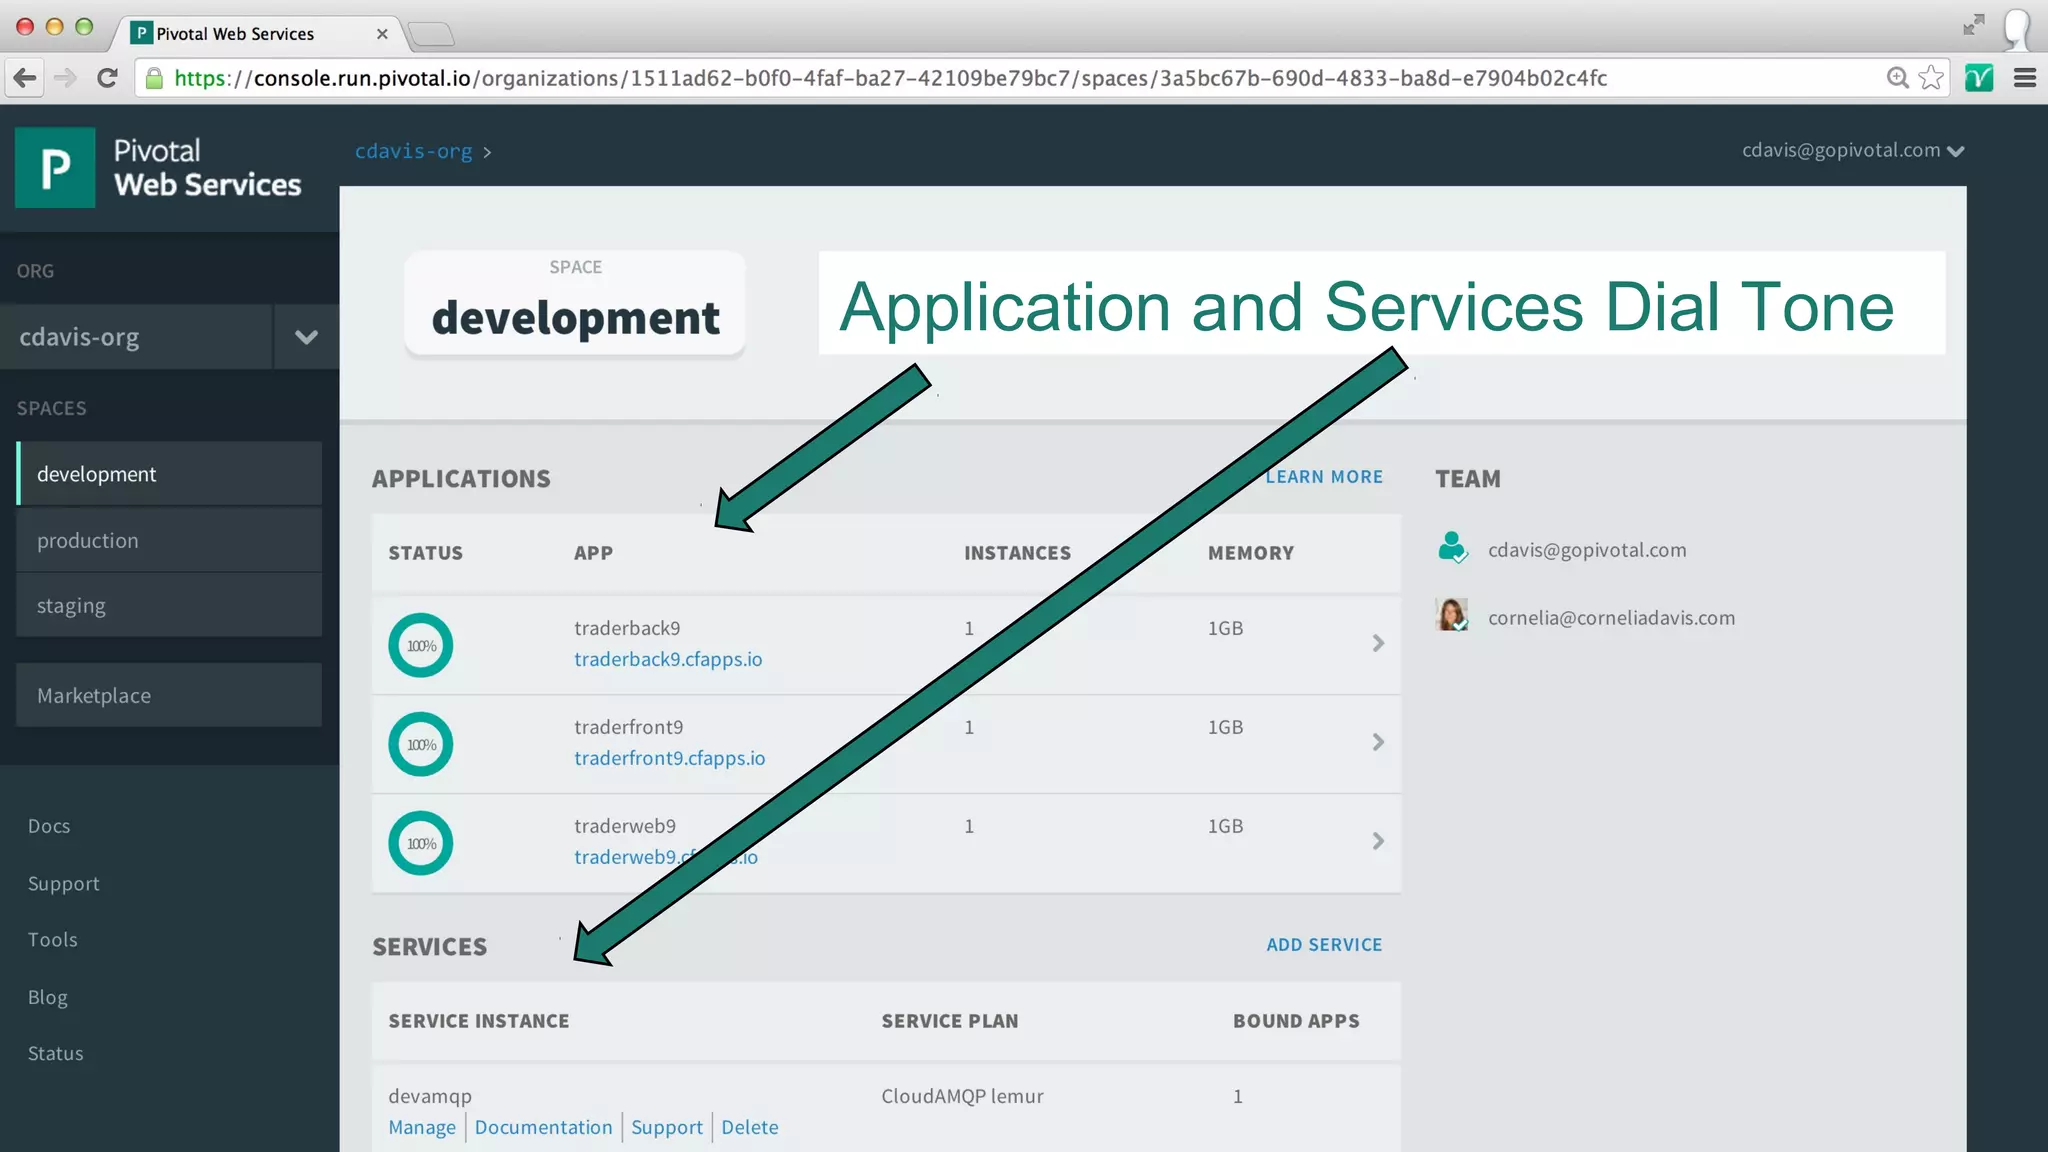Image resolution: width=2048 pixels, height=1152 pixels.
Task: Click the MEMORY column header
Action: point(1250,553)
